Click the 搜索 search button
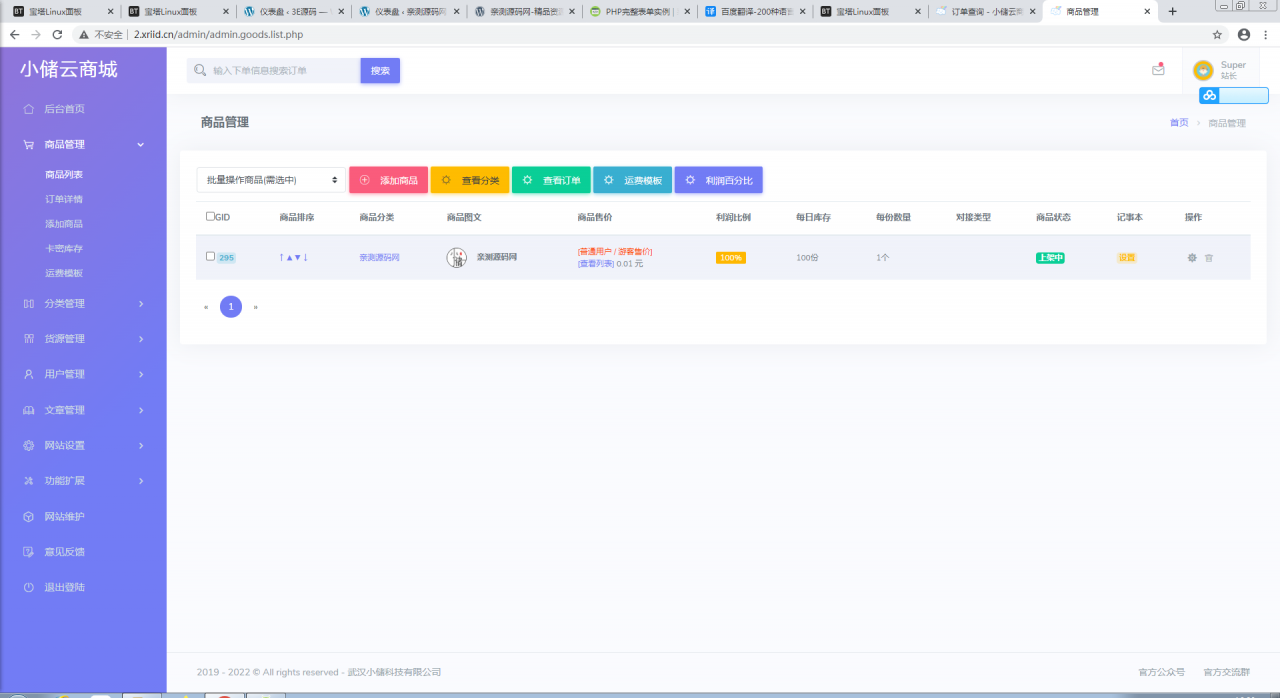The image size is (1280, 698). [x=380, y=71]
